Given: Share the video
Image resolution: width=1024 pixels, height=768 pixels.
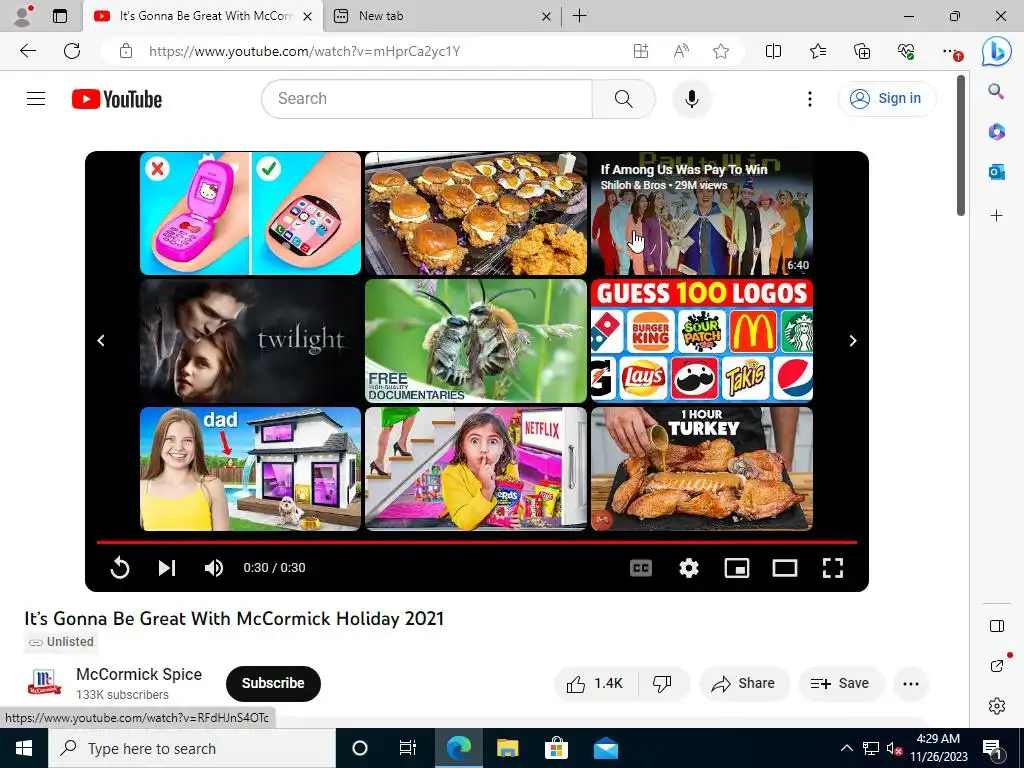Looking at the screenshot, I should (744, 684).
